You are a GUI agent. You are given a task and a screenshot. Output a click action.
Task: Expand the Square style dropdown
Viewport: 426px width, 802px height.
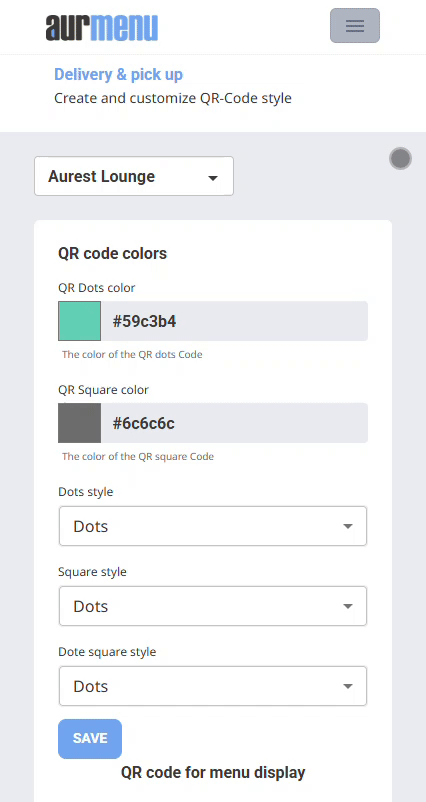[213, 606]
